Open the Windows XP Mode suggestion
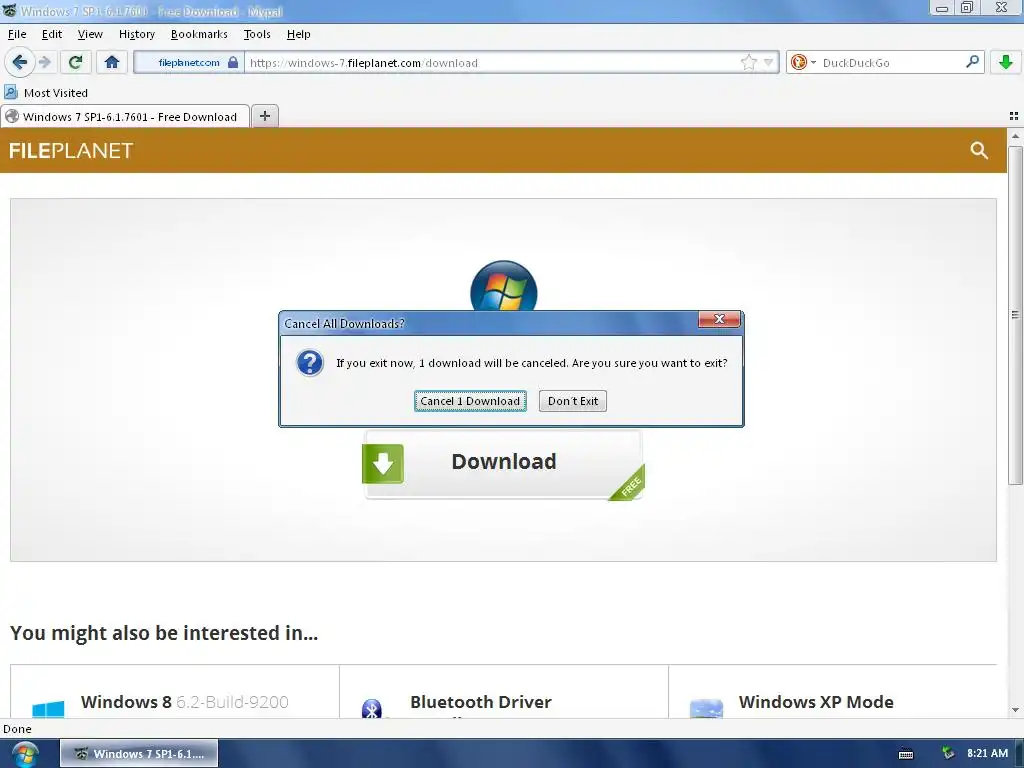The height and width of the screenshot is (768, 1024). (816, 702)
